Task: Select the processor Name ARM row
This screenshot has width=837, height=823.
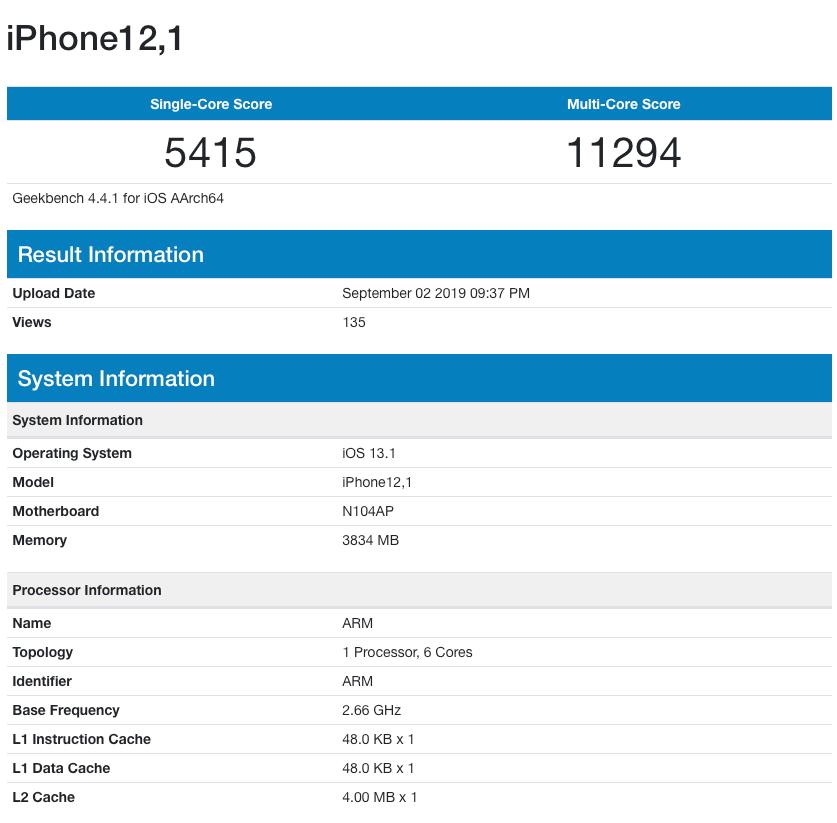Action: 357,623
